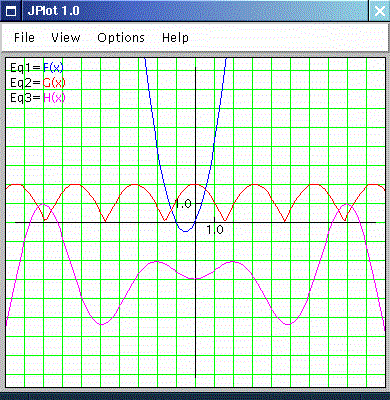This screenshot has height=400, width=390.
Task: Click the tick mark at 1.0 on horizontal axis
Action: coord(214,220)
